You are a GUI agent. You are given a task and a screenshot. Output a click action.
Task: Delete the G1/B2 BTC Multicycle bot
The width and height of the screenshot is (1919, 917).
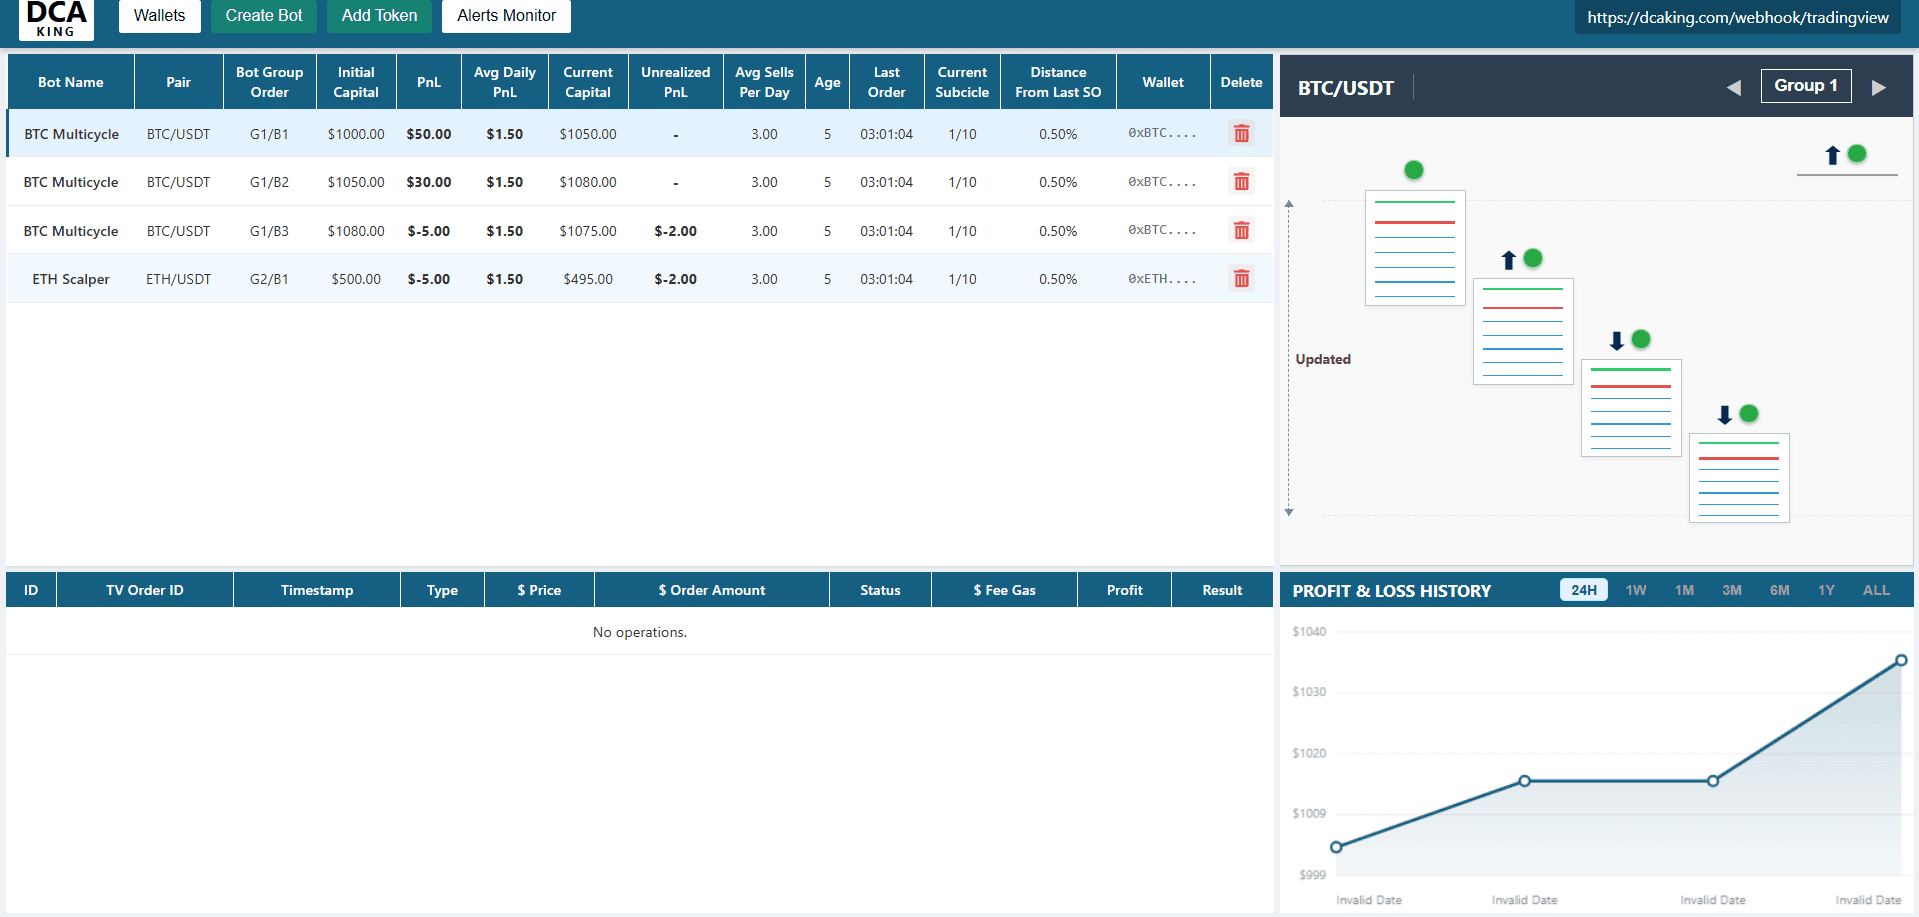pos(1241,181)
